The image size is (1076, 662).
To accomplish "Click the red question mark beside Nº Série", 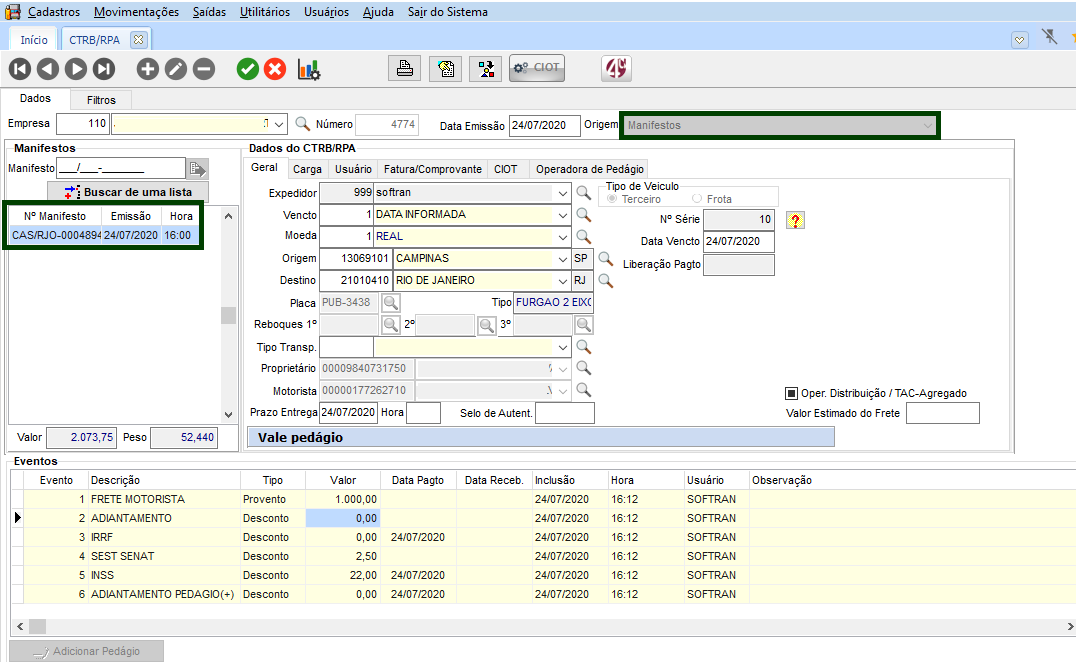I will click(x=795, y=220).
